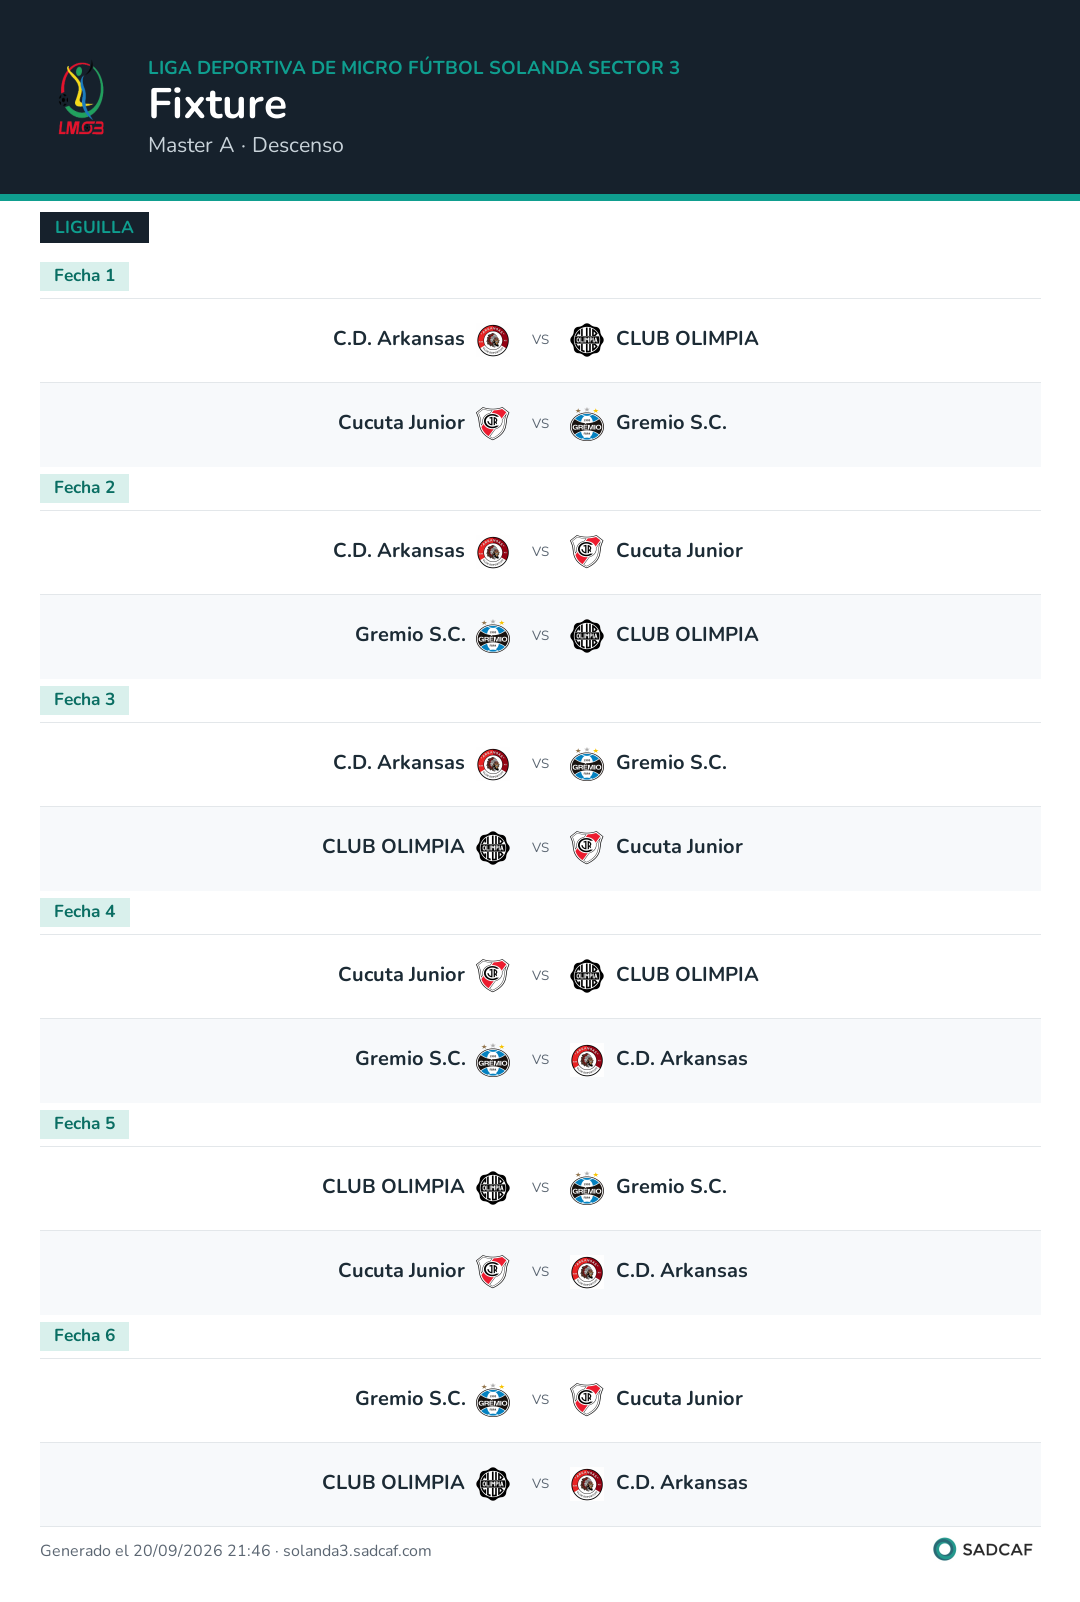
Task: Click Cucuta Junior crest in Fecha 4
Action: pos(493,976)
